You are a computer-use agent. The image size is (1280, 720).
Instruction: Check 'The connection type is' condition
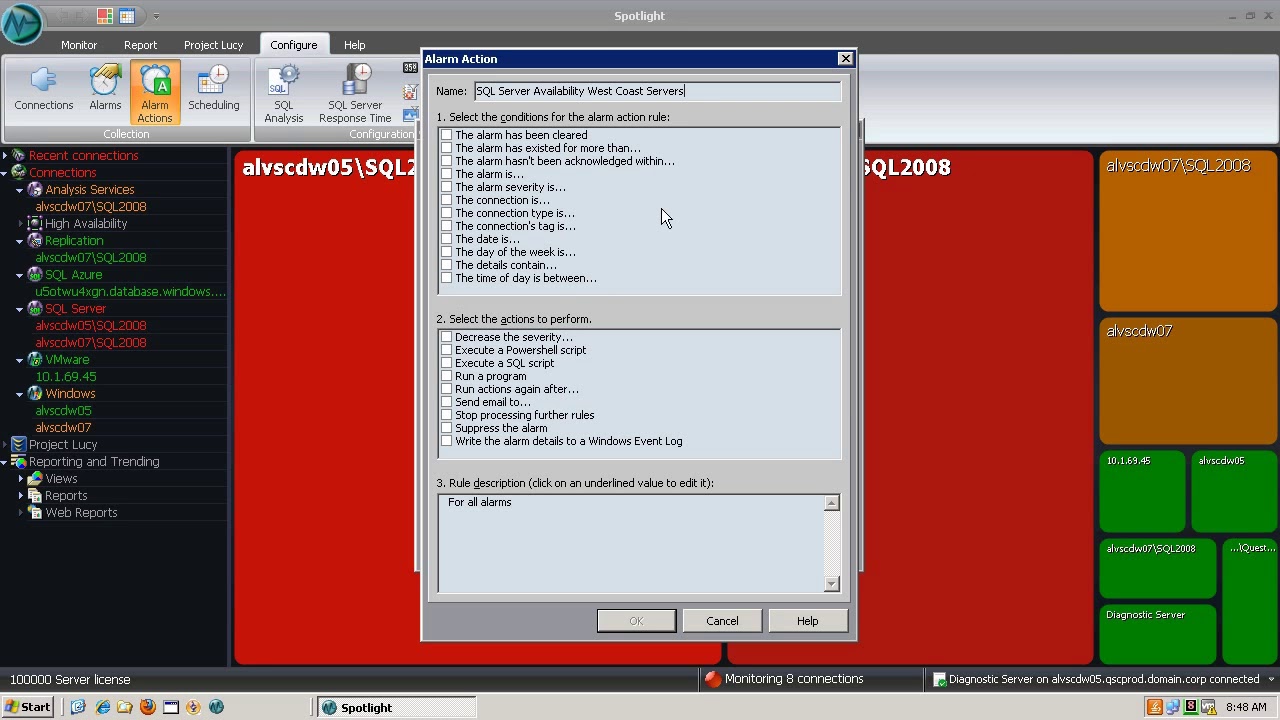point(447,213)
